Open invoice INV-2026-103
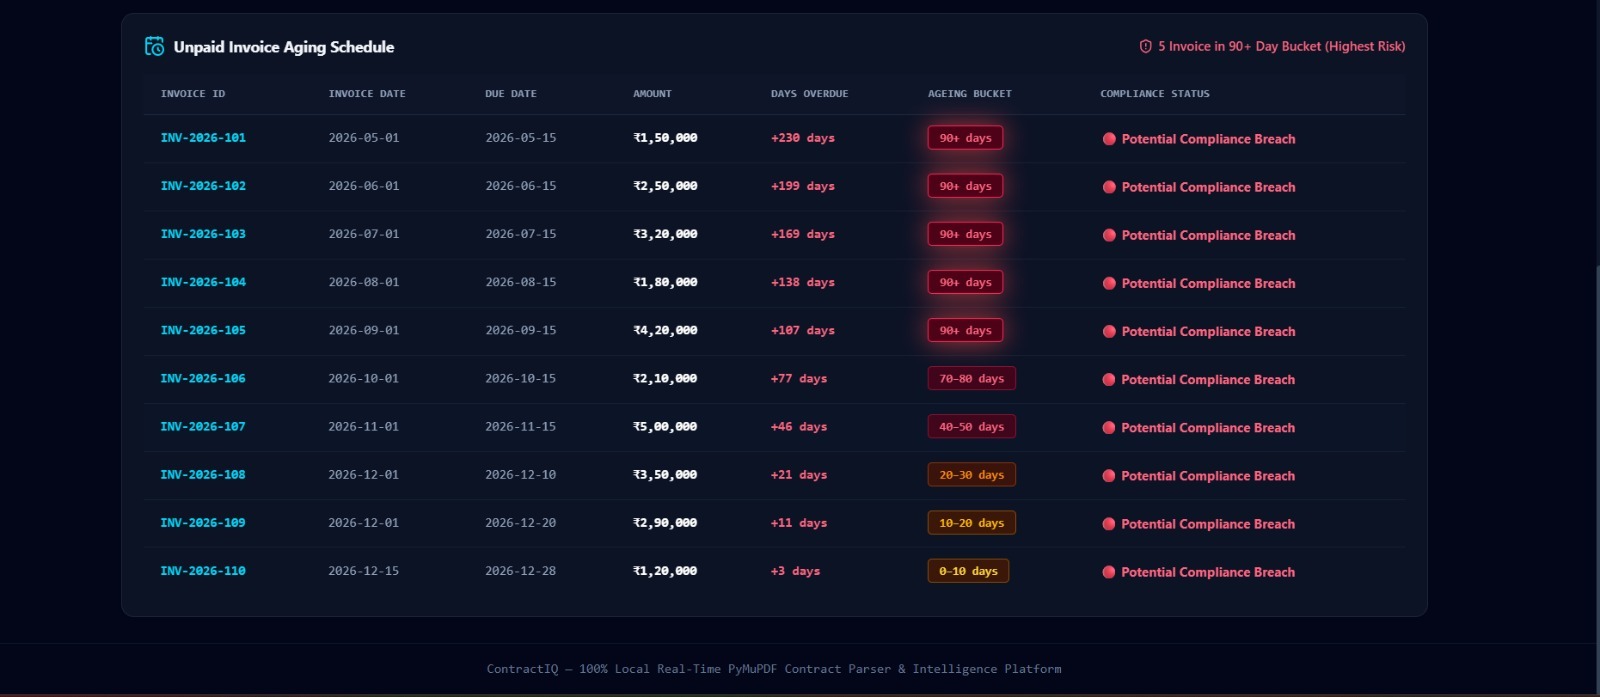This screenshot has height=697, width=1600. click(x=203, y=234)
